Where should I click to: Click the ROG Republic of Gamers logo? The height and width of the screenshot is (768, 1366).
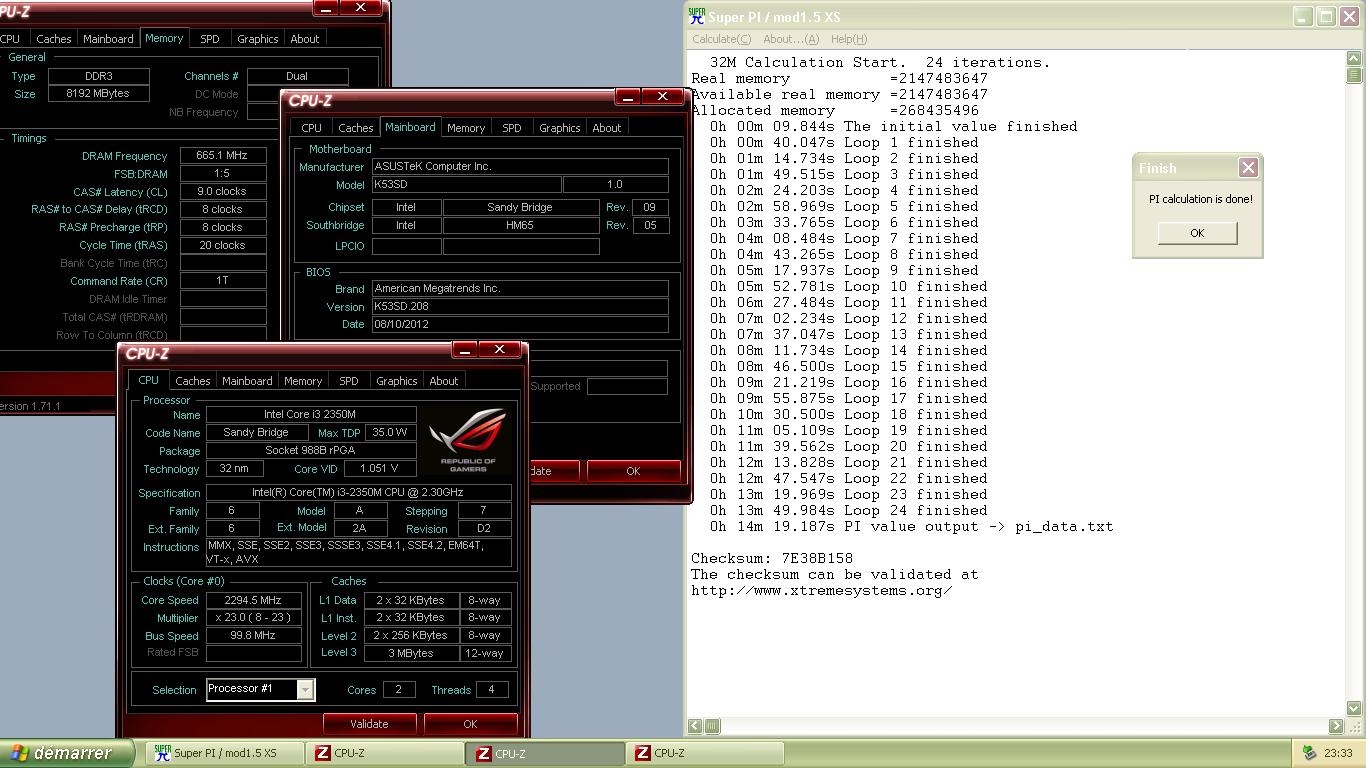(x=467, y=440)
